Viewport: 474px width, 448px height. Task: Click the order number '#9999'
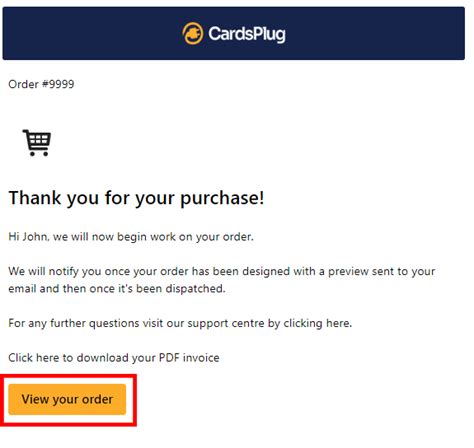[58, 84]
